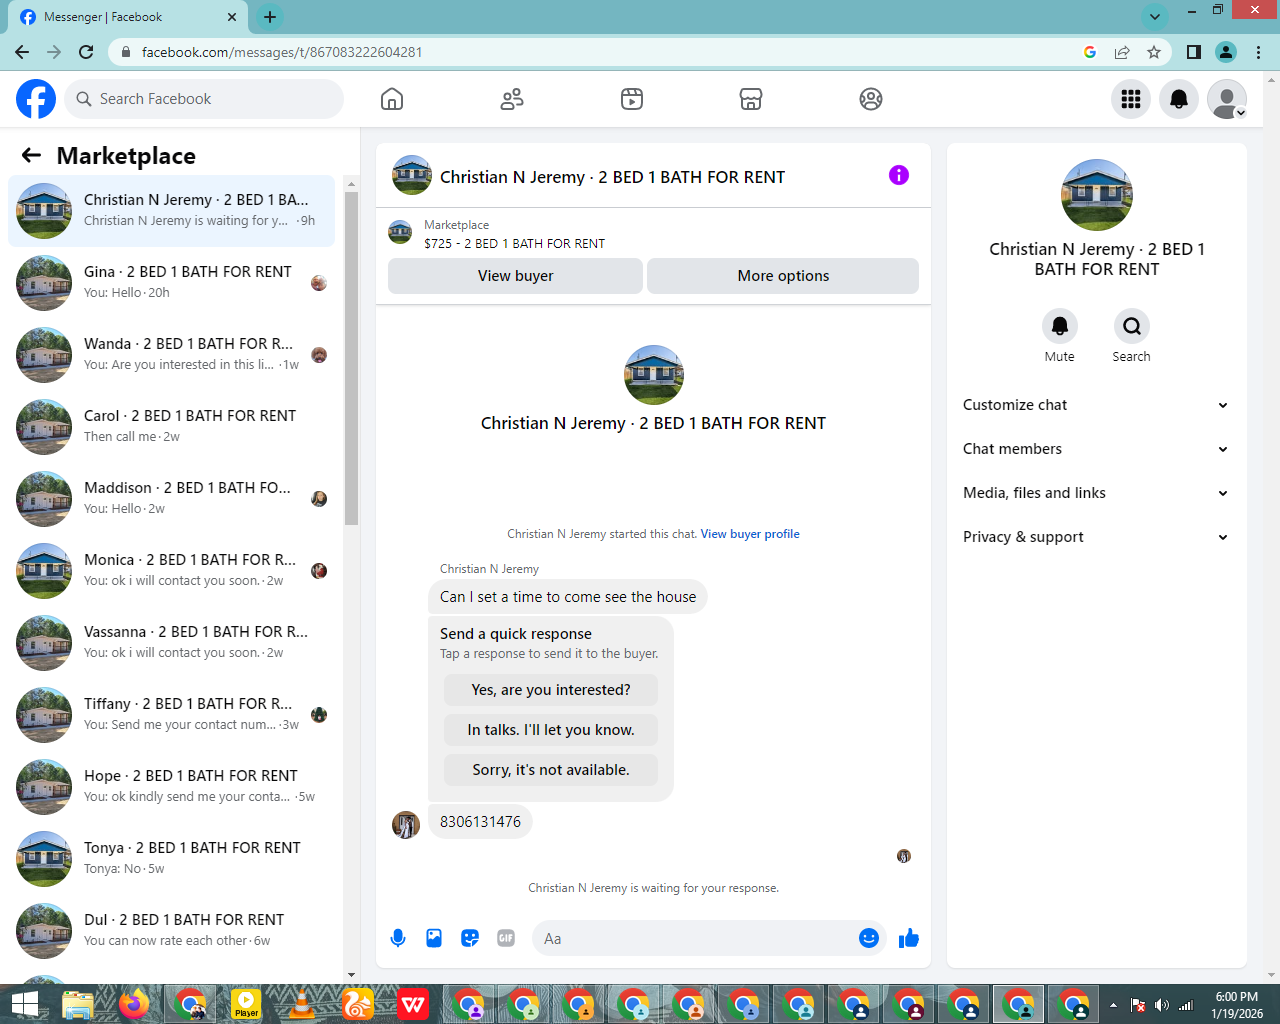
Task: Open Chrome menu three dots
Action: 1259,52
